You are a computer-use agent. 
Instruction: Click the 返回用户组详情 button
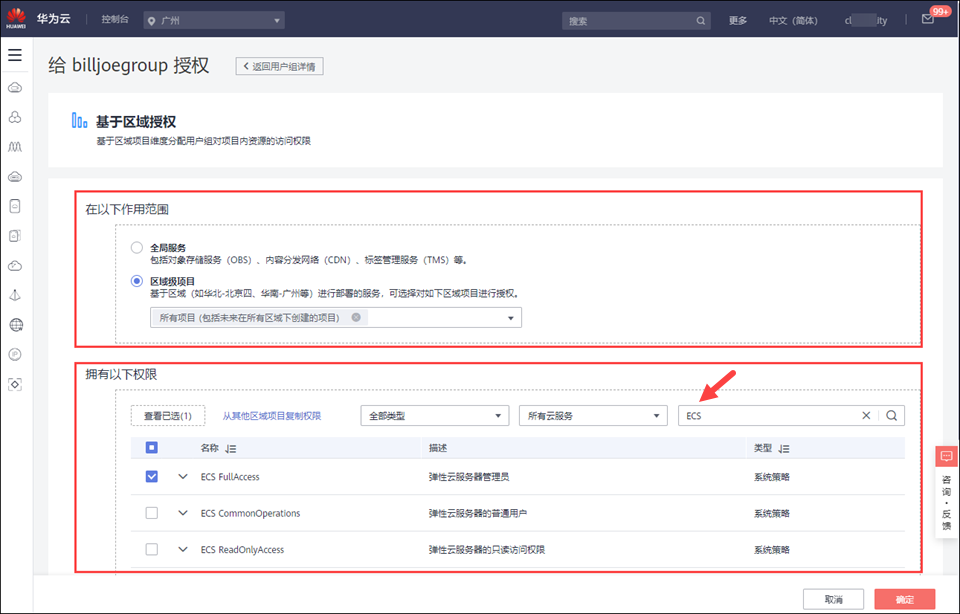tap(279, 66)
